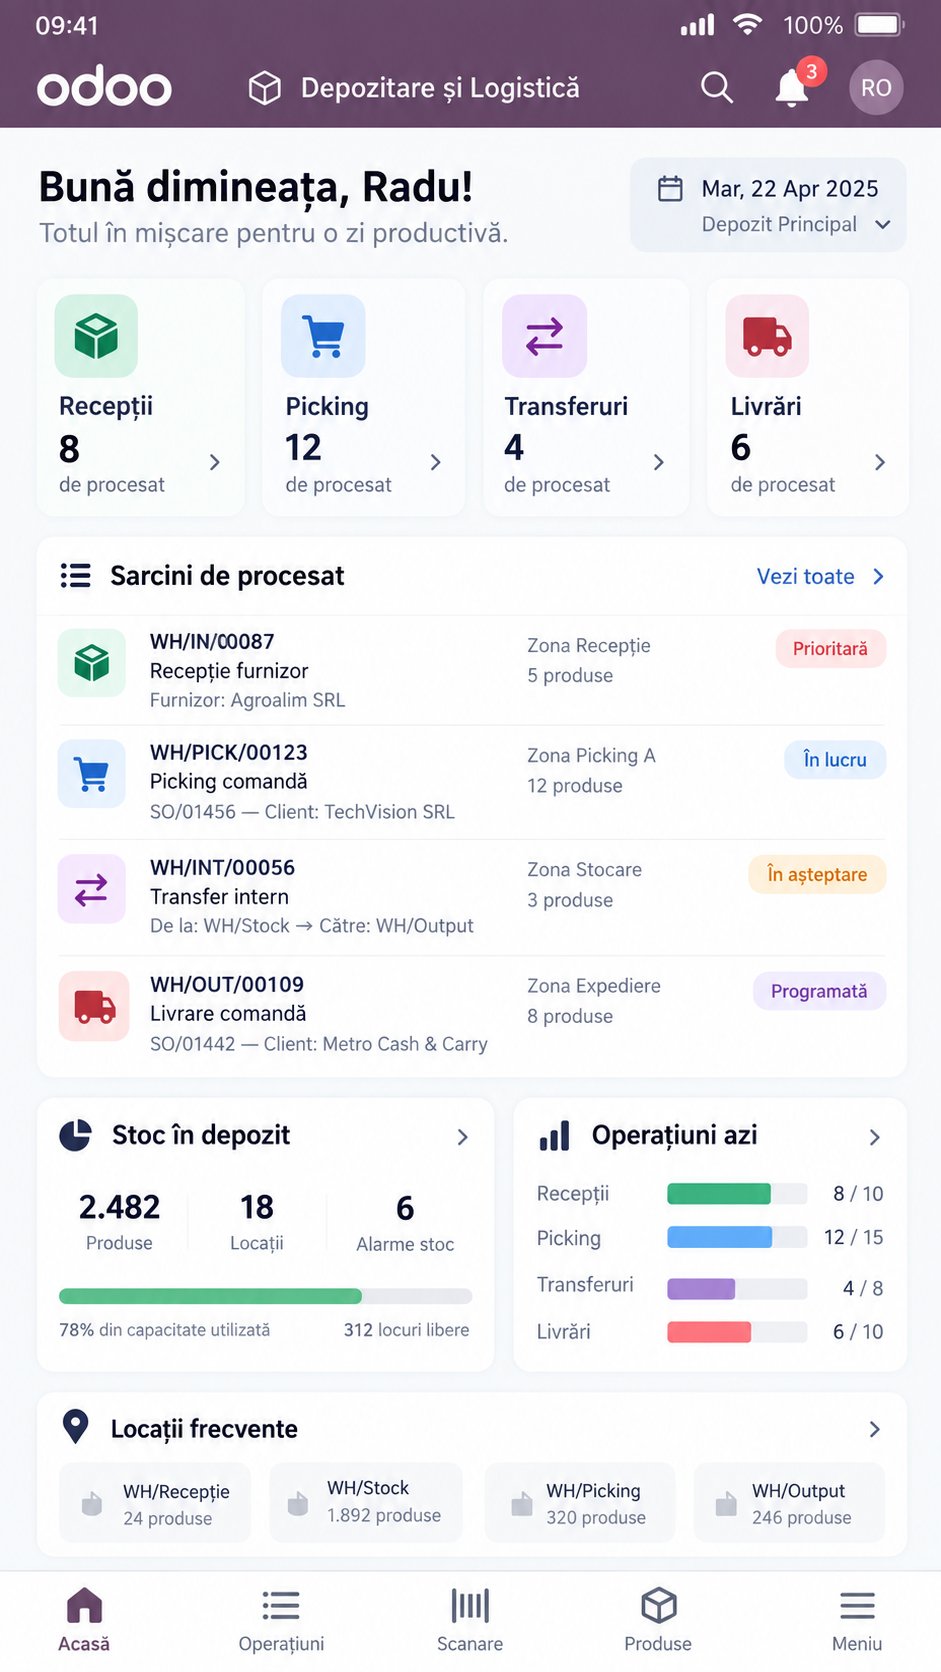
Task: Tap the WH/INT/00056 transfer arrows icon
Action: (92, 889)
